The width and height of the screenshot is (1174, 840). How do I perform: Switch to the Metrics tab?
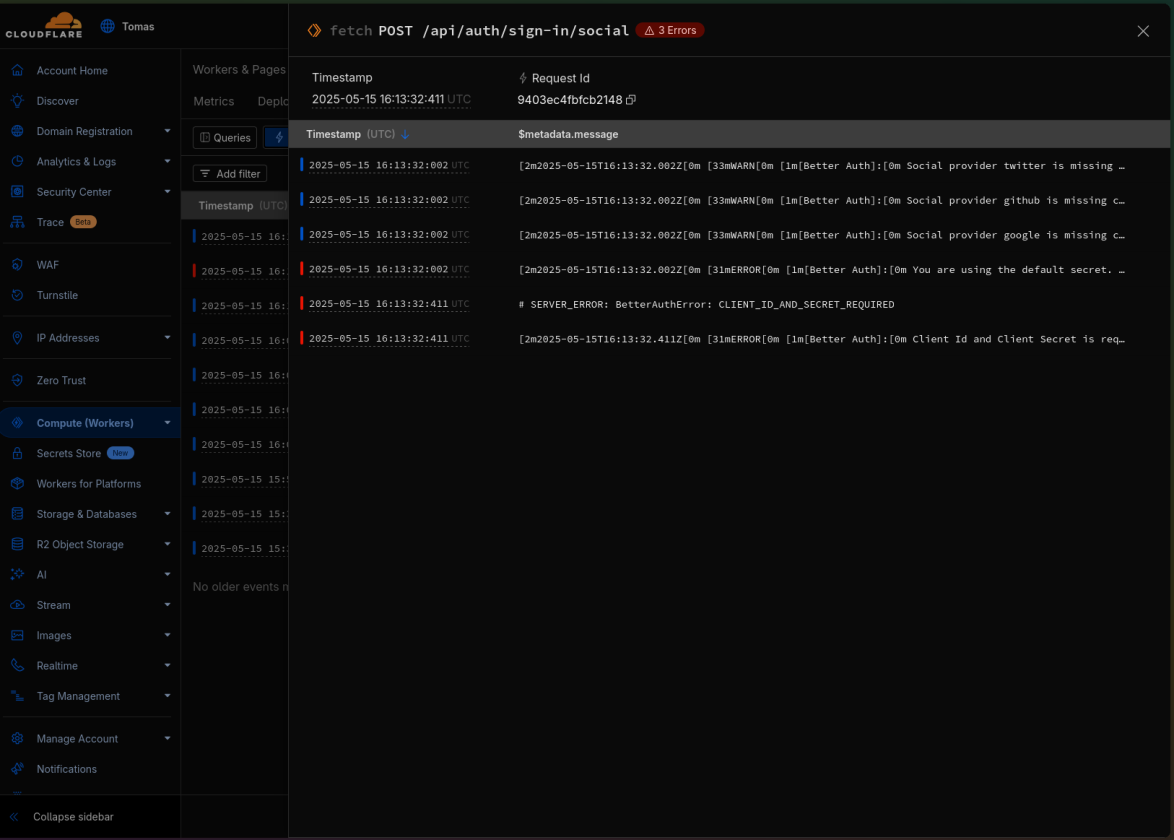click(213, 101)
